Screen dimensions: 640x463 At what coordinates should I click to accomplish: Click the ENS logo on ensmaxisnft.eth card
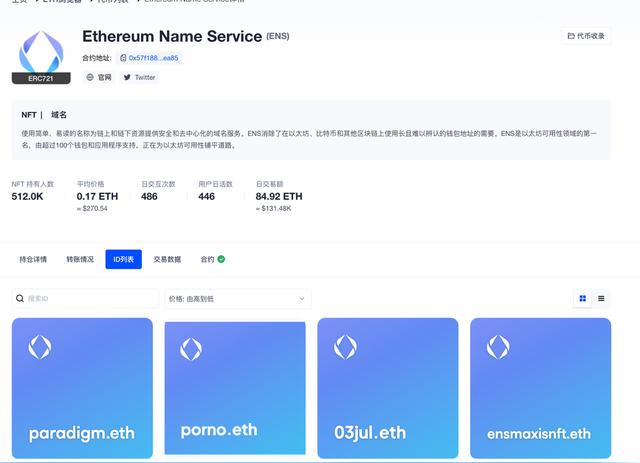tap(498, 347)
